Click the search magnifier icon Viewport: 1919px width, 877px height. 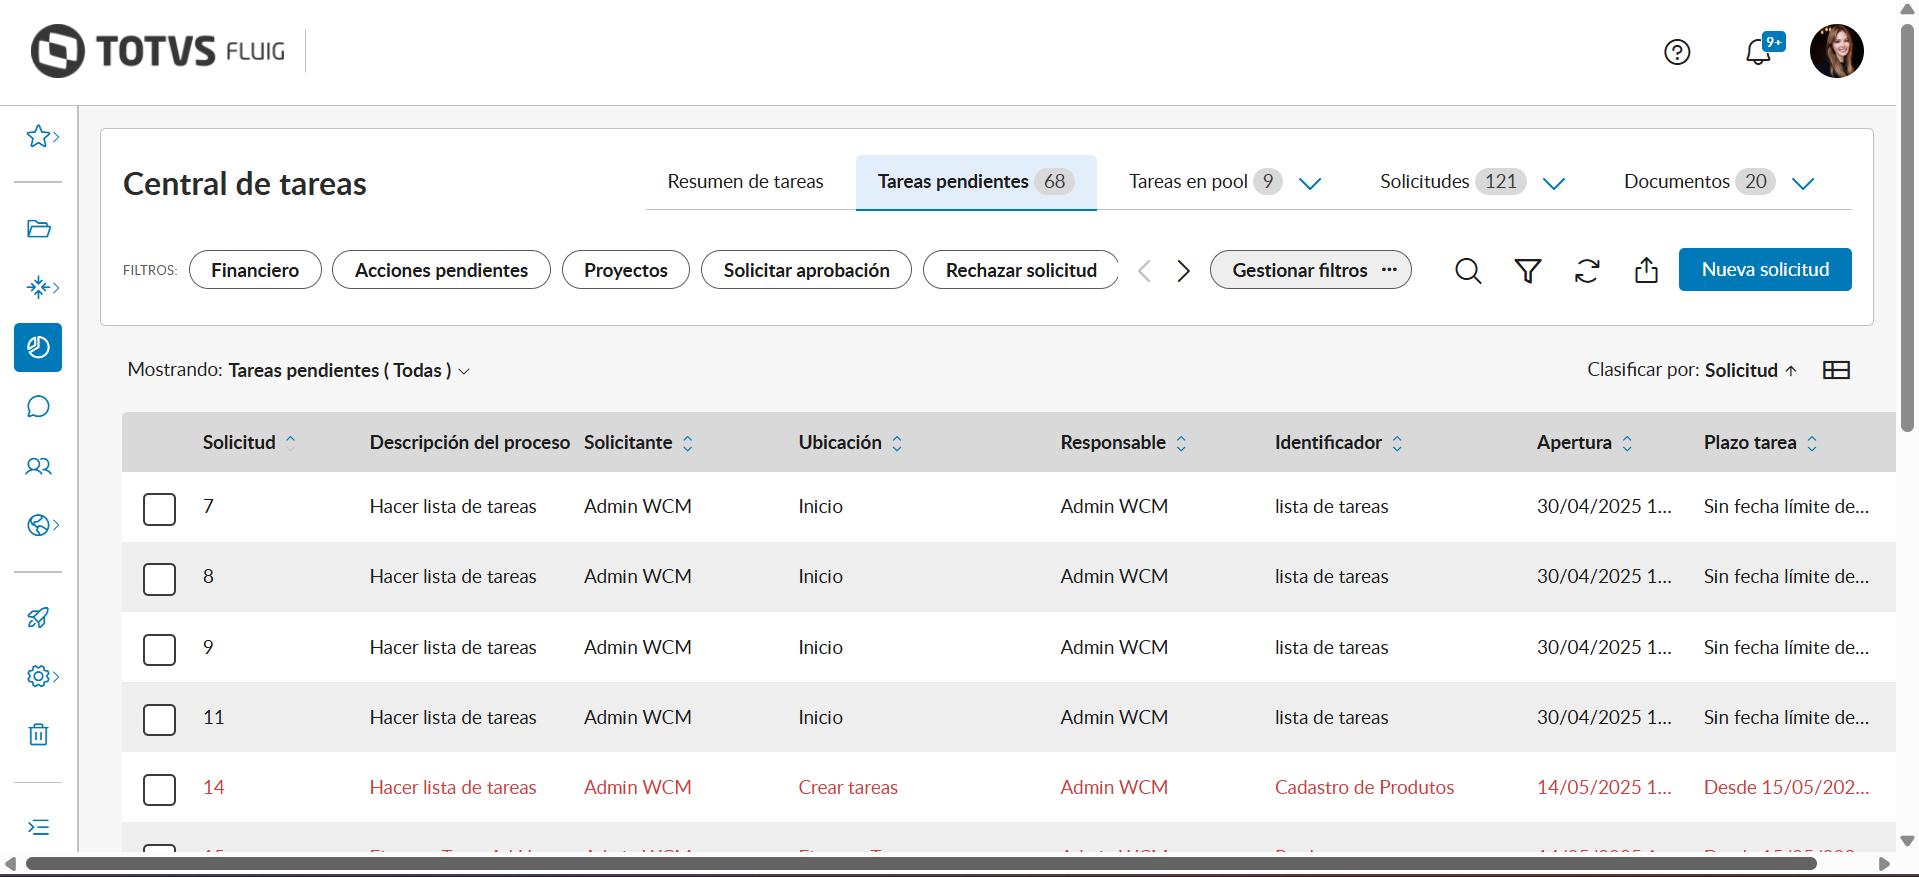click(1468, 271)
